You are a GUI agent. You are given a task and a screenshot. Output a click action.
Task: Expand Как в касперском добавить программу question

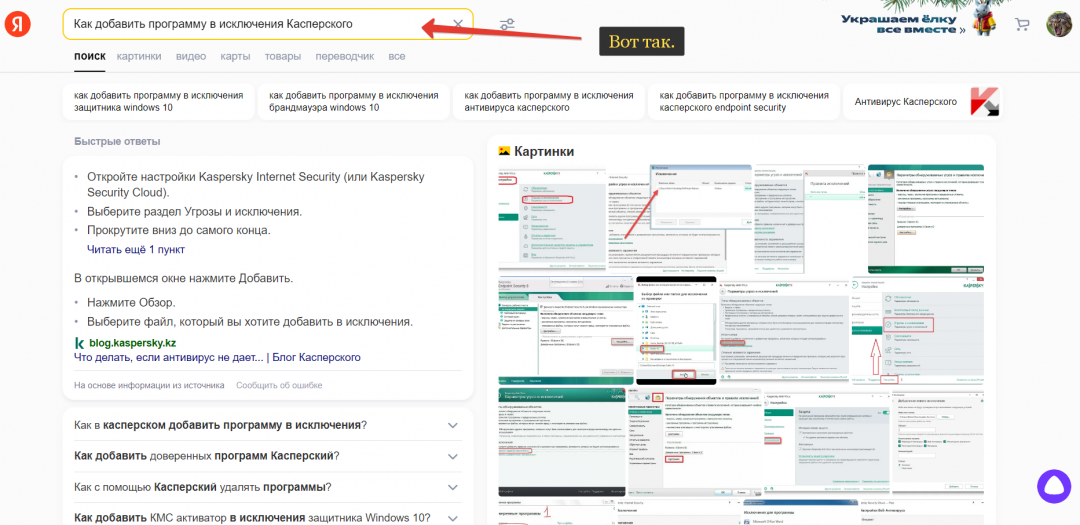(x=268, y=424)
